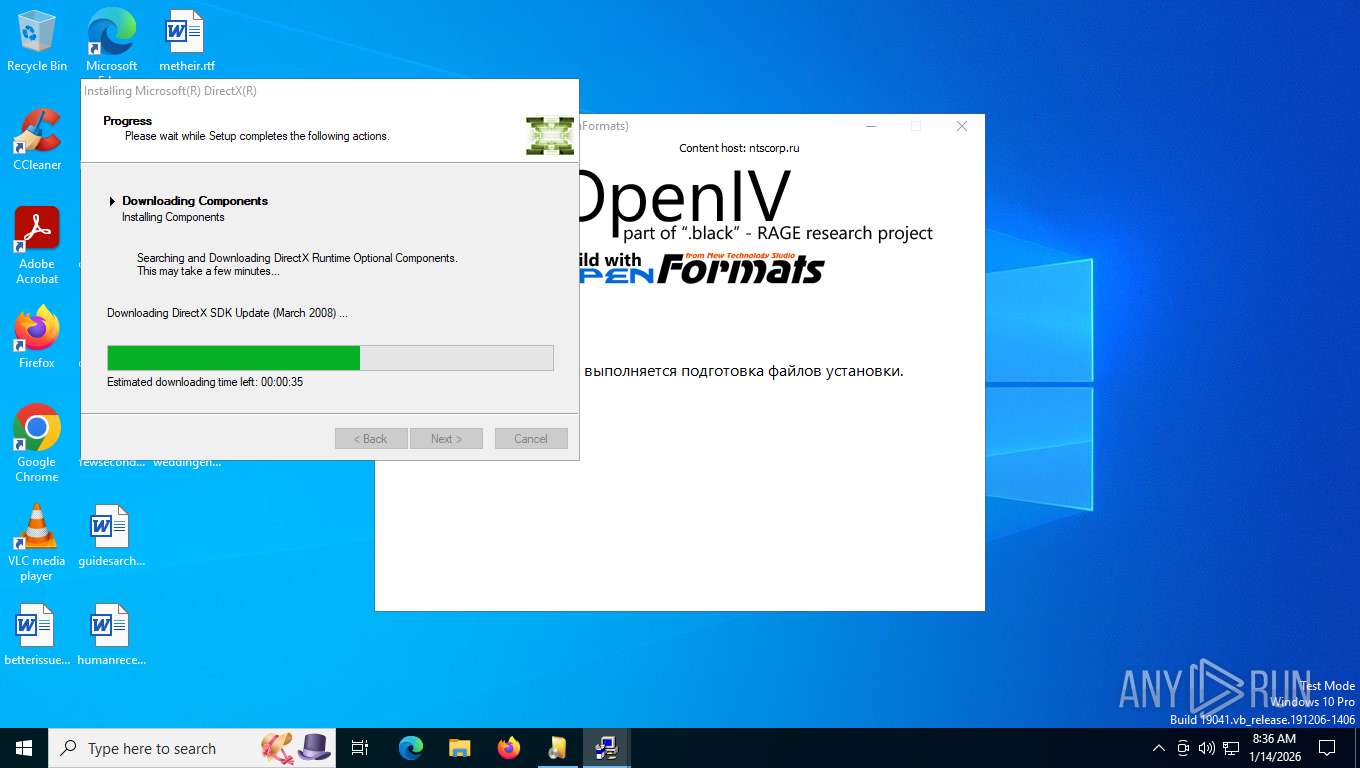Open Task View on the taskbar
1360x768 pixels.
(x=360, y=748)
